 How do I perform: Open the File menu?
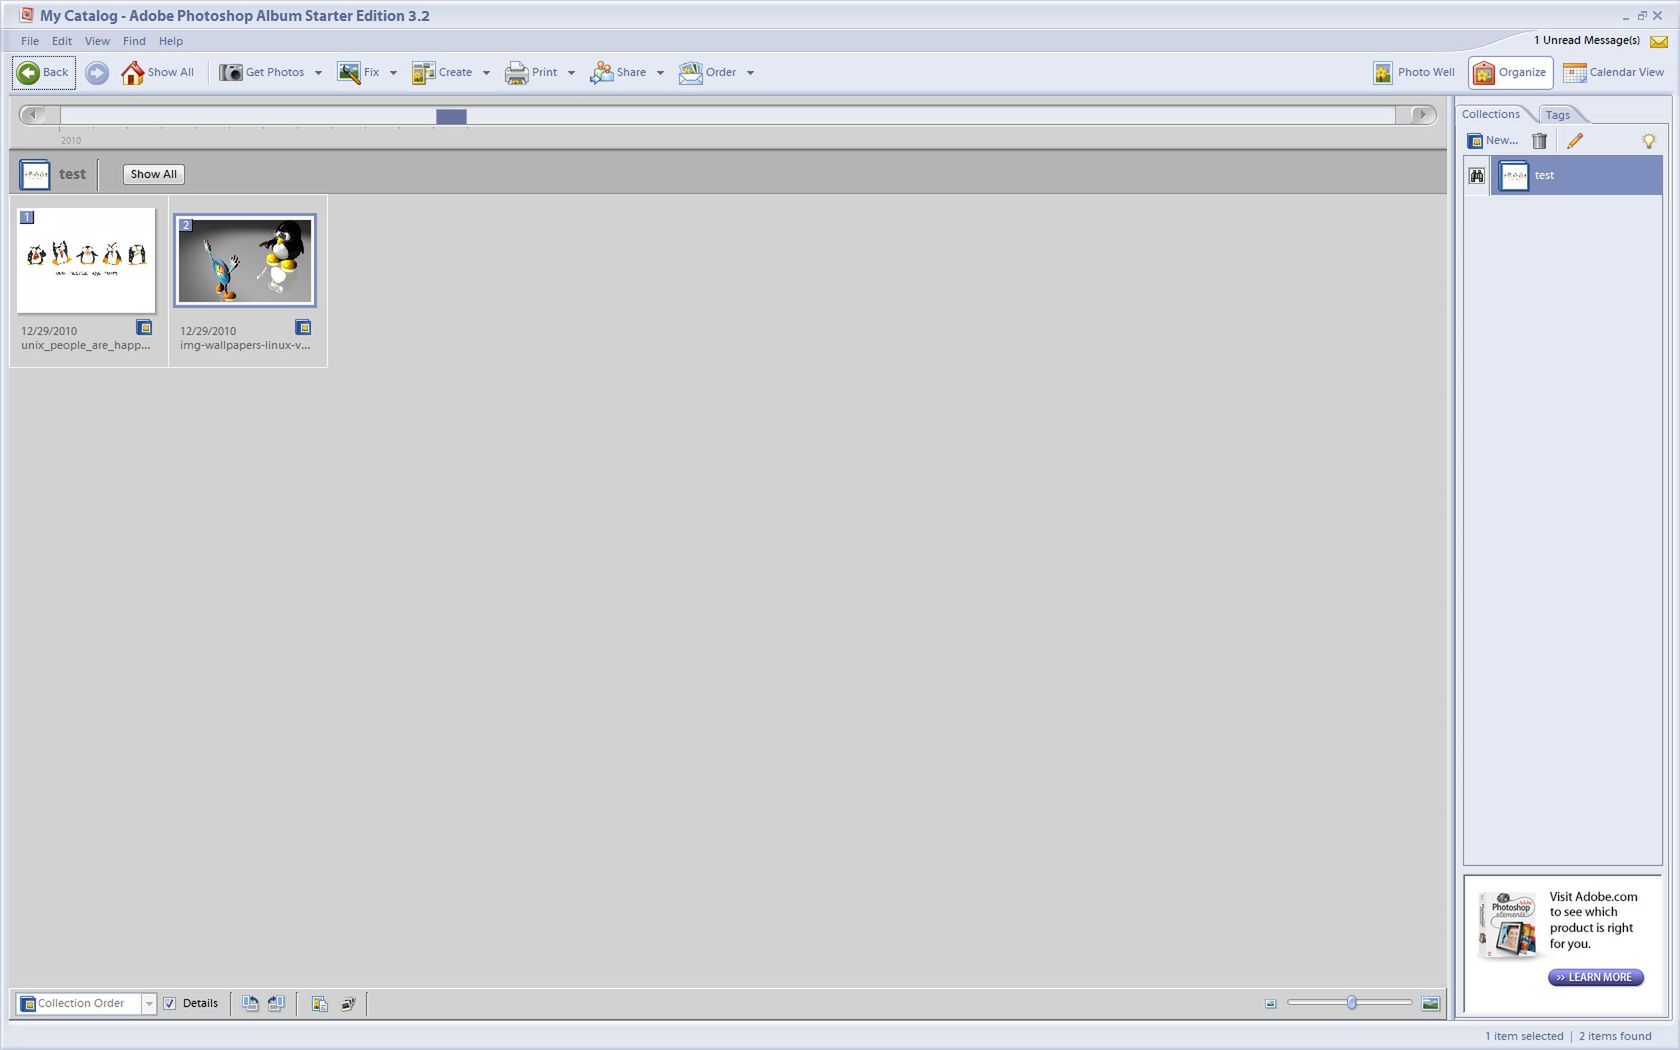[30, 41]
